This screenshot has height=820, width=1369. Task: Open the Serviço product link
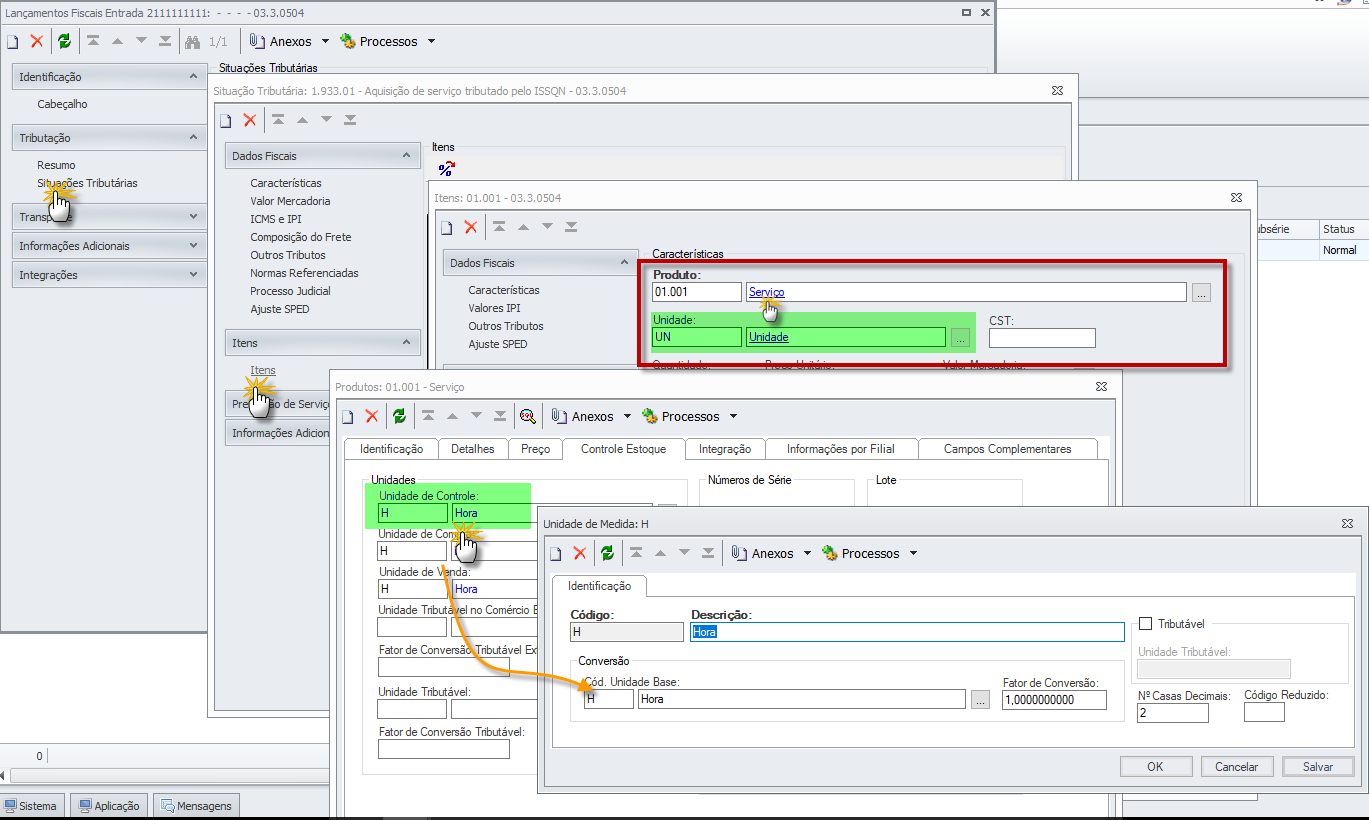767,292
